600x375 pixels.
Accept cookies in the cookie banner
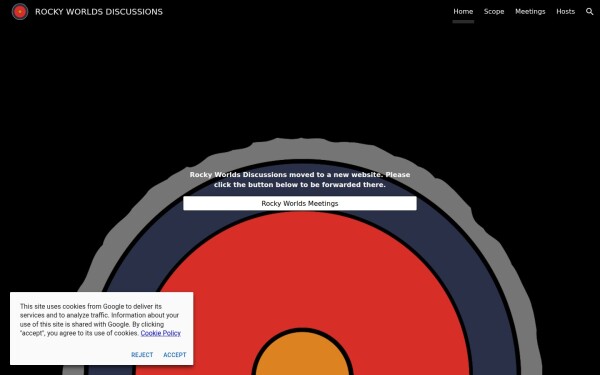(175, 355)
